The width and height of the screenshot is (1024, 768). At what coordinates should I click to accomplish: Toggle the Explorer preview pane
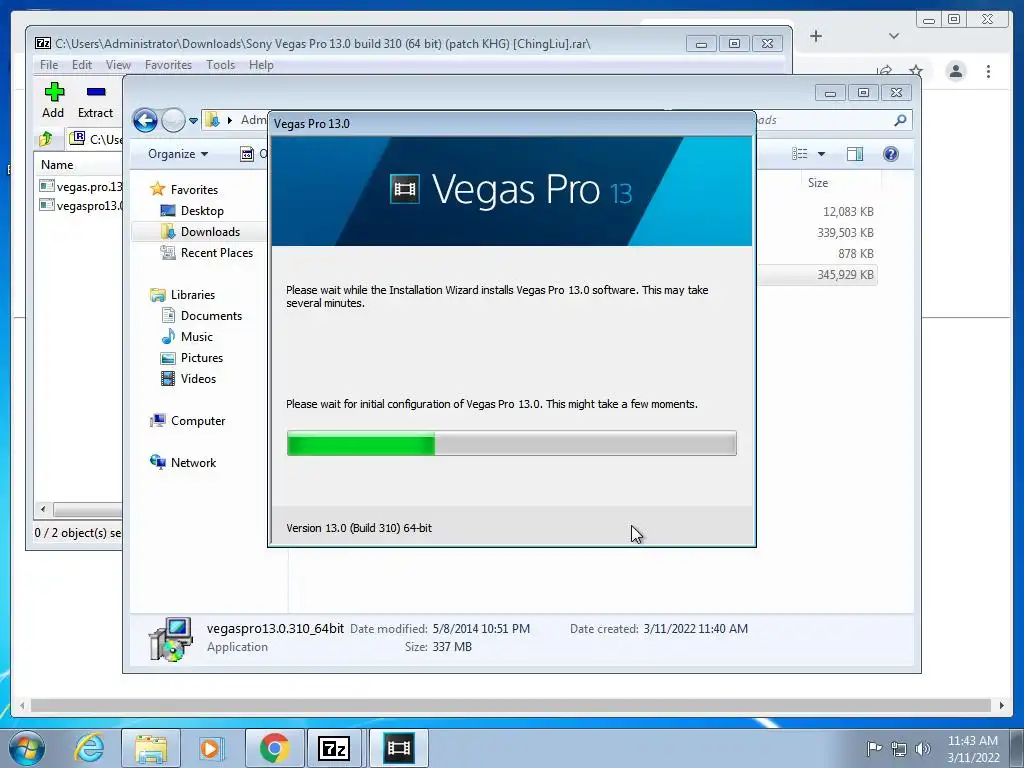854,153
